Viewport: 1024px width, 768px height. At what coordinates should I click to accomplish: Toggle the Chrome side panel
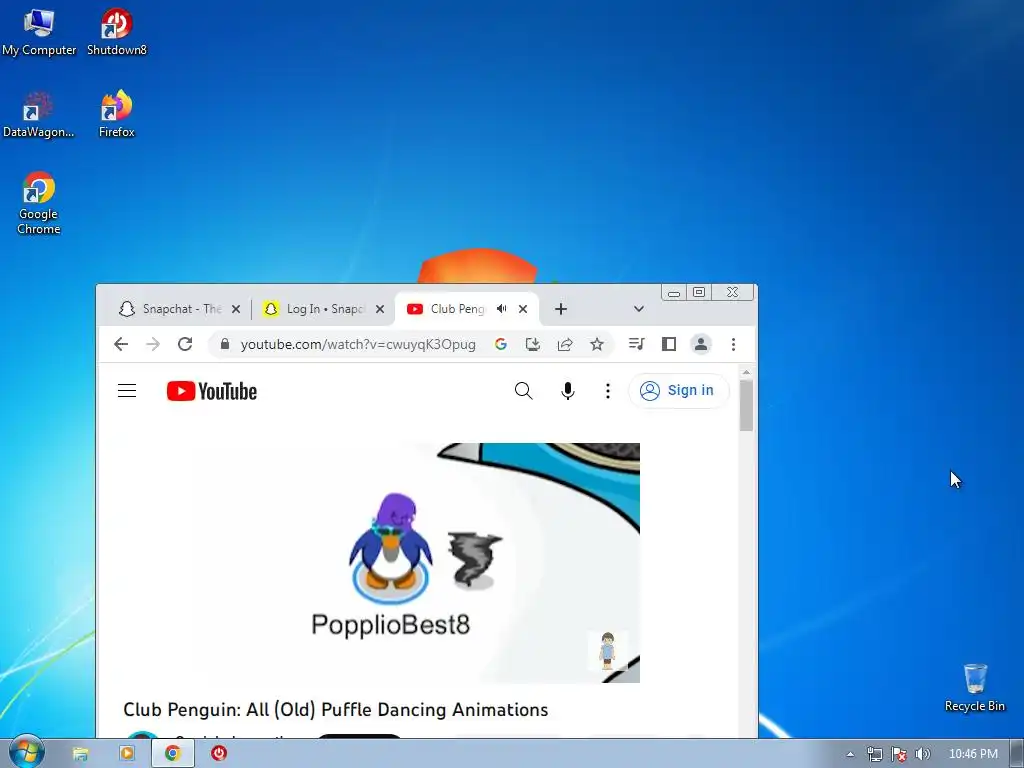point(669,344)
